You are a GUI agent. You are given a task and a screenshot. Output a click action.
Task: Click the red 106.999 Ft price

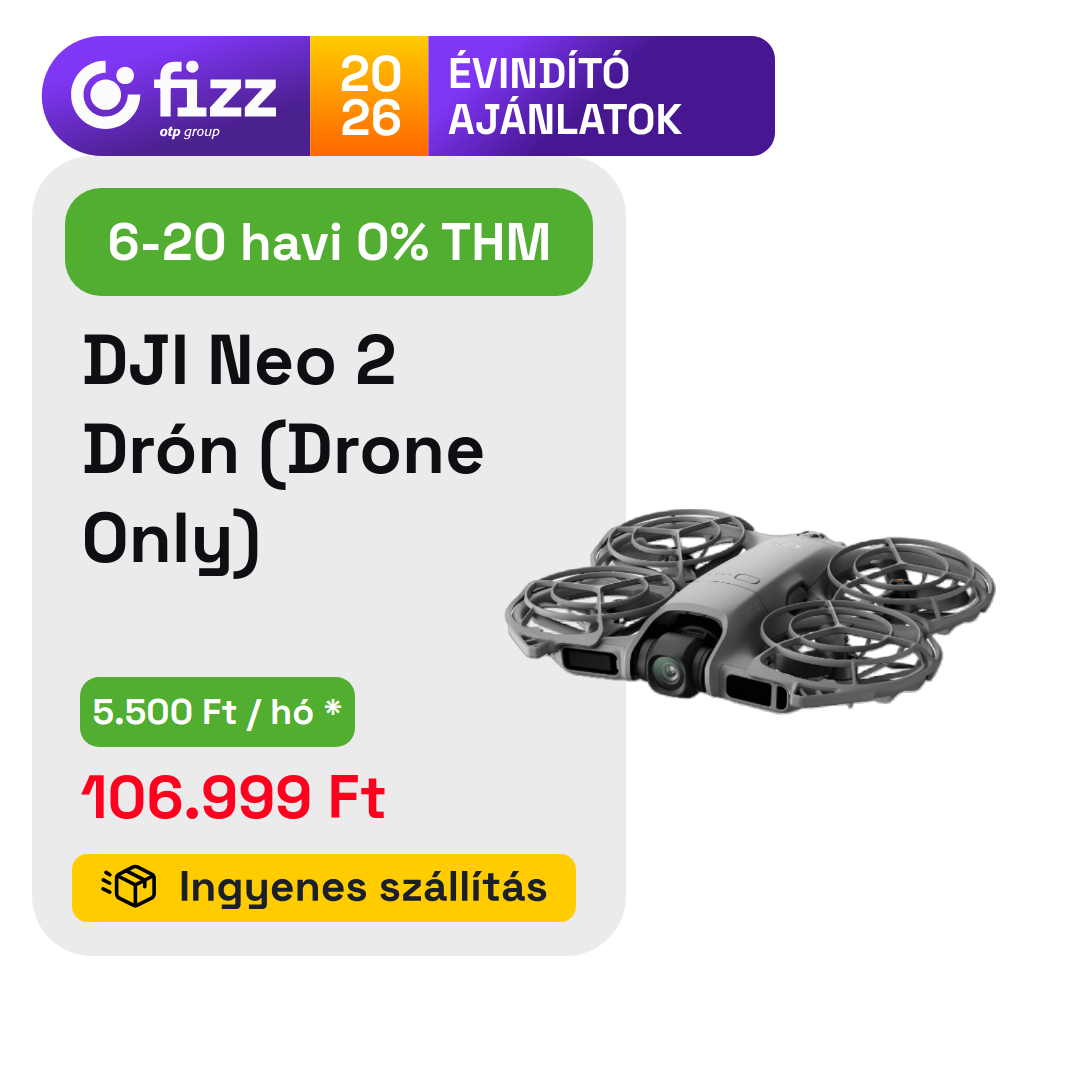pyautogui.click(x=233, y=797)
